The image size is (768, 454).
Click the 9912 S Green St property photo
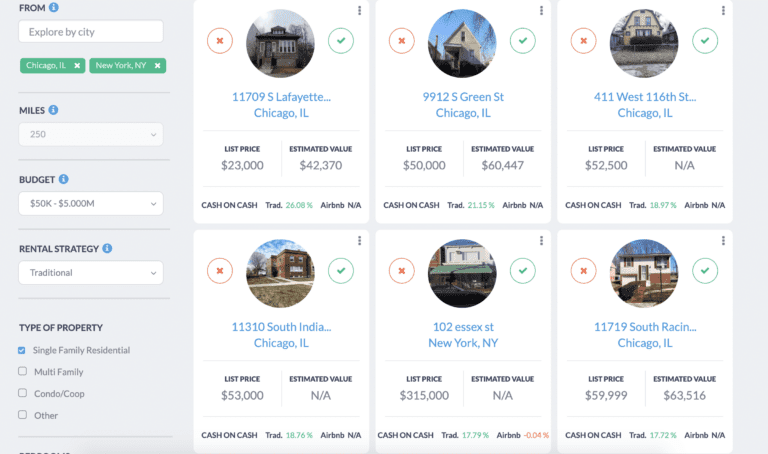pos(462,43)
